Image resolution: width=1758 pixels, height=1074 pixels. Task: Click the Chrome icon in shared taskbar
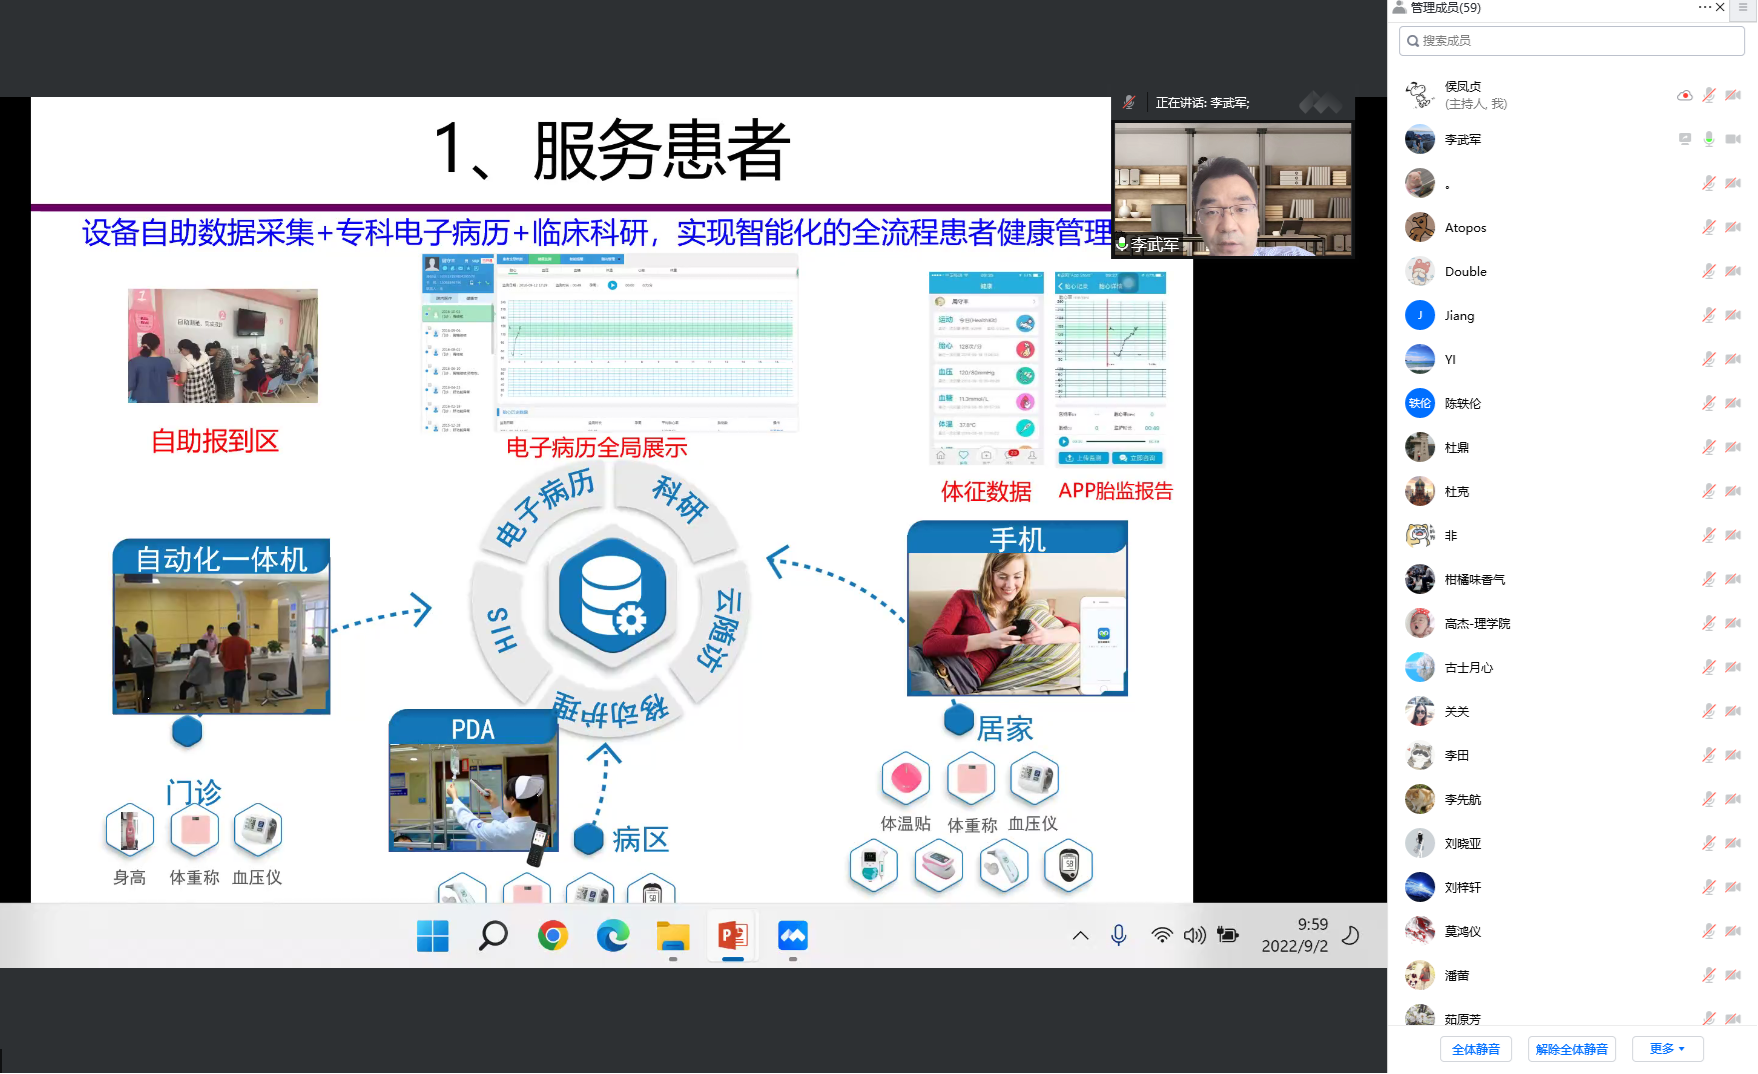[x=553, y=936]
